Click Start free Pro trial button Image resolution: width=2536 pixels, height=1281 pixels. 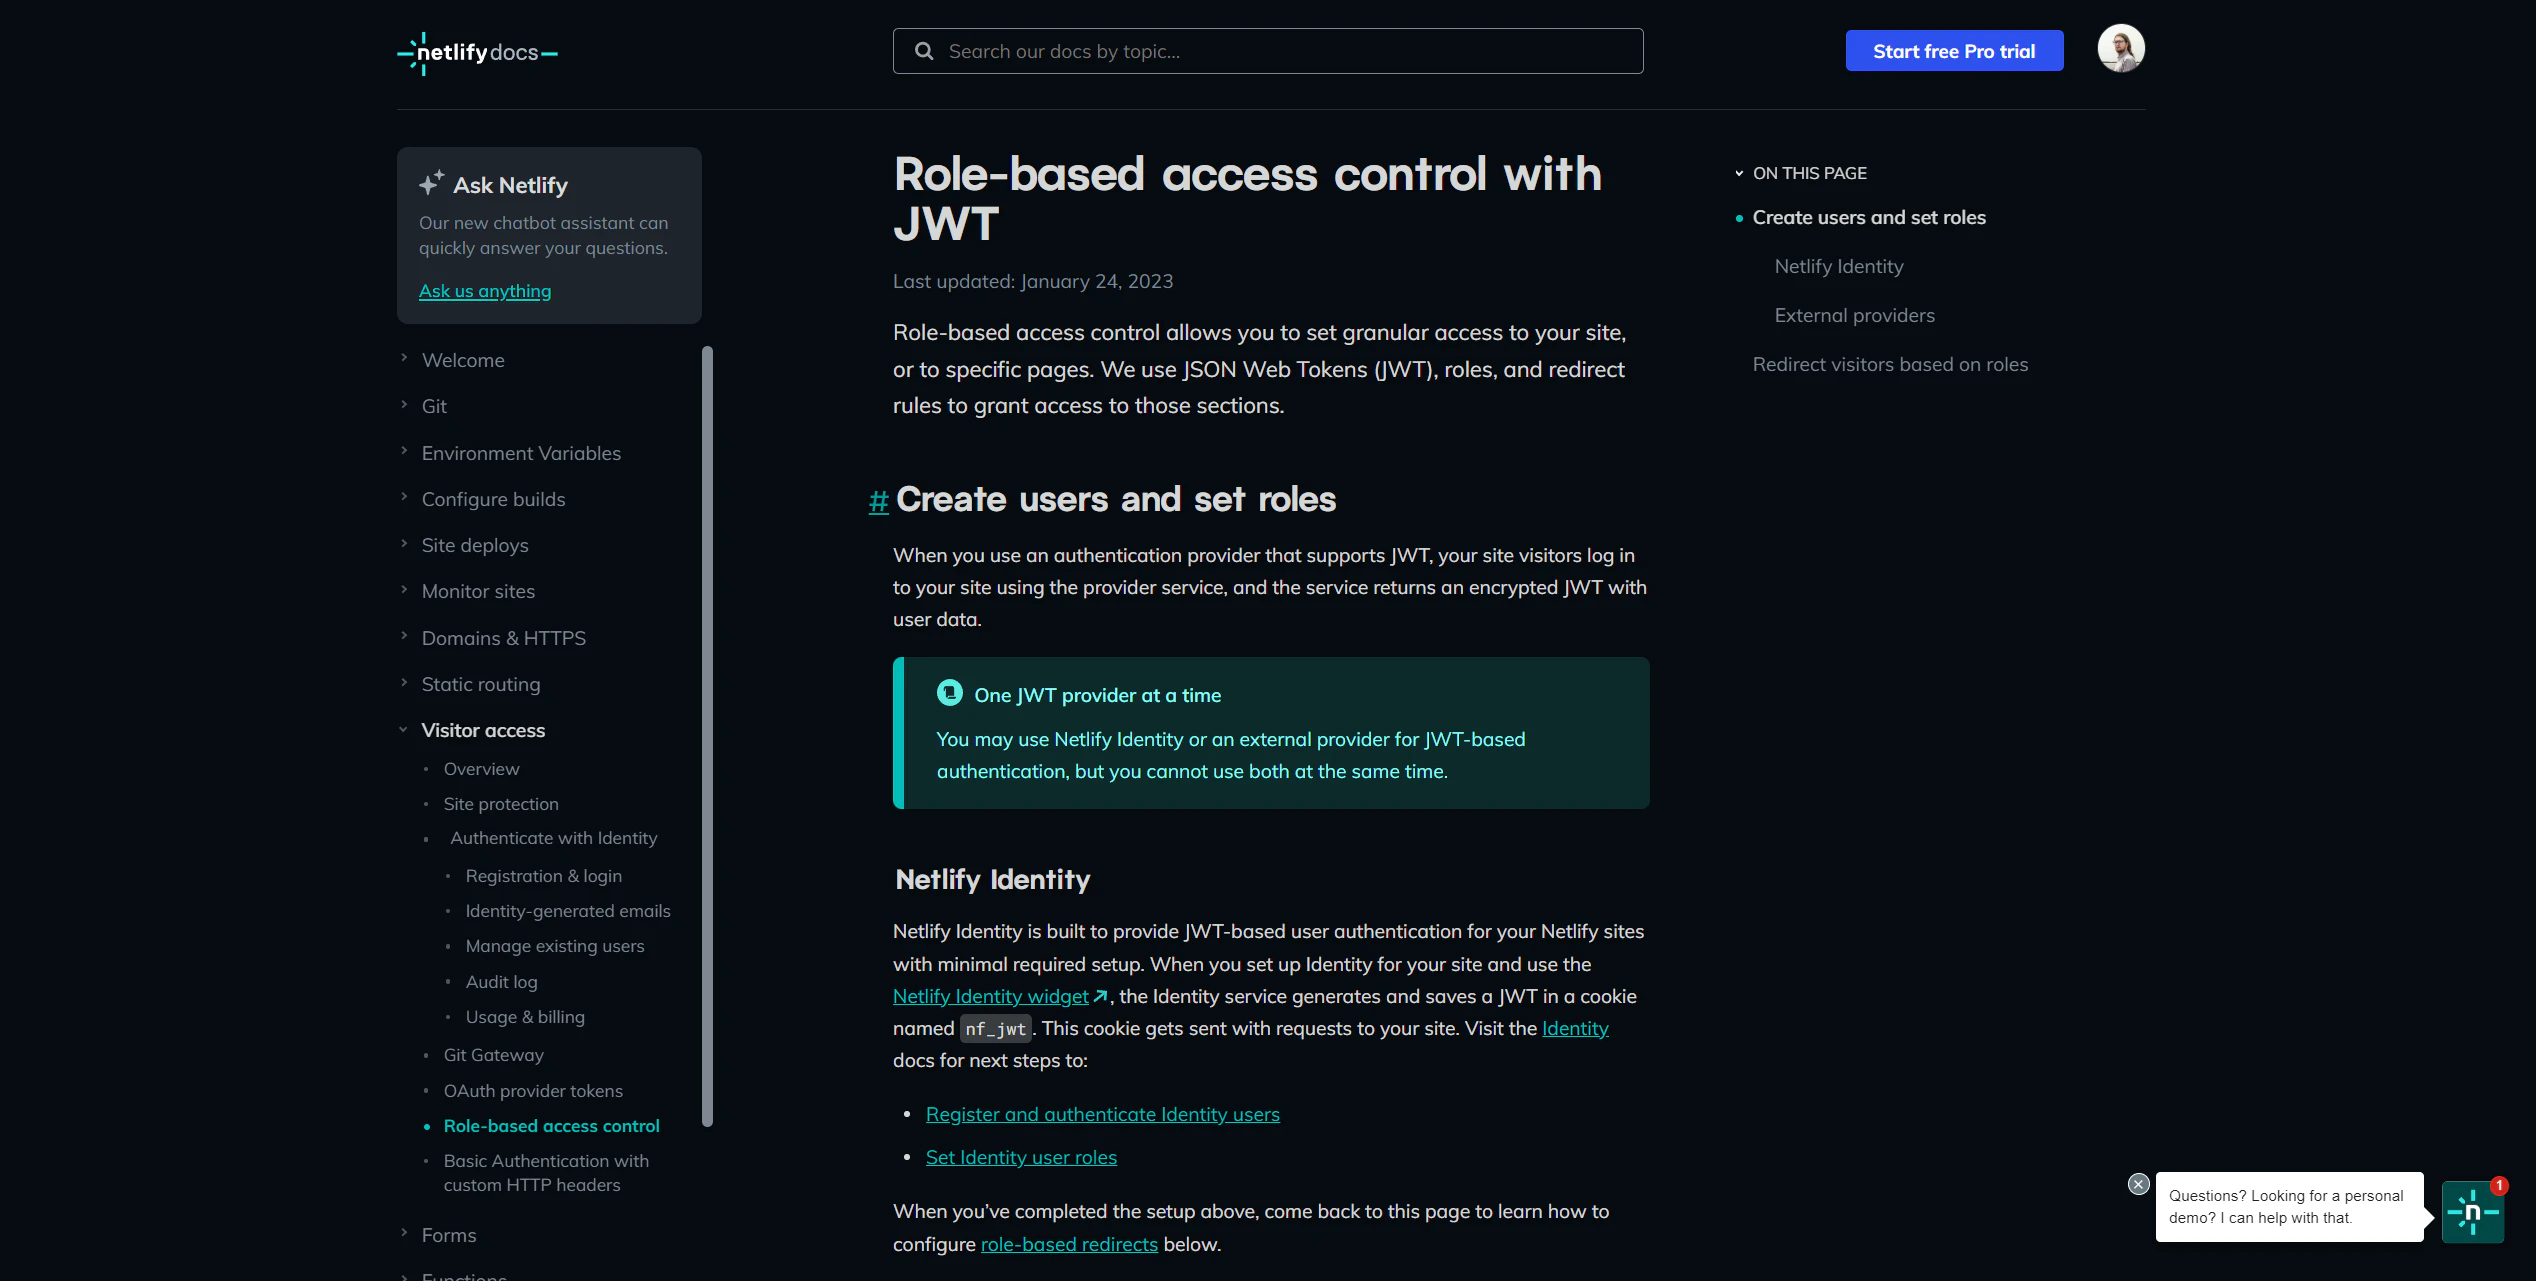(x=1954, y=51)
